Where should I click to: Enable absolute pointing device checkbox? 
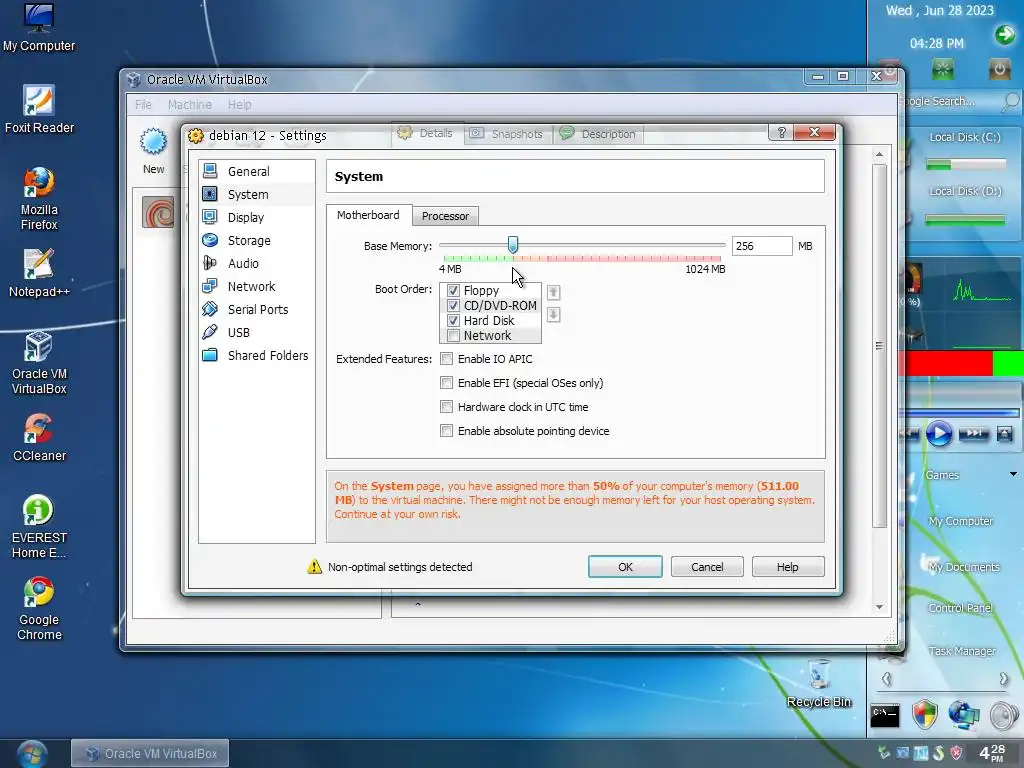point(447,431)
